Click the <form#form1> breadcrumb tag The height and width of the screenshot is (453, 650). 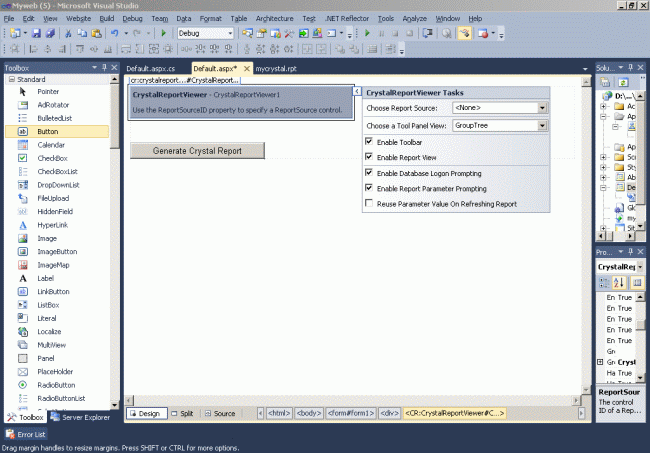pyautogui.click(x=351, y=413)
